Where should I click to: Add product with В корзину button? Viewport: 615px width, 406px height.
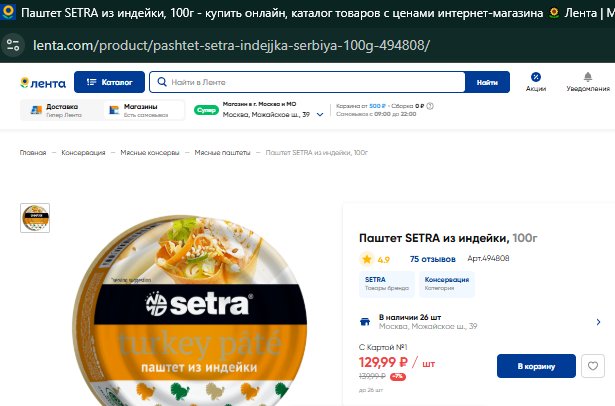[x=536, y=366]
